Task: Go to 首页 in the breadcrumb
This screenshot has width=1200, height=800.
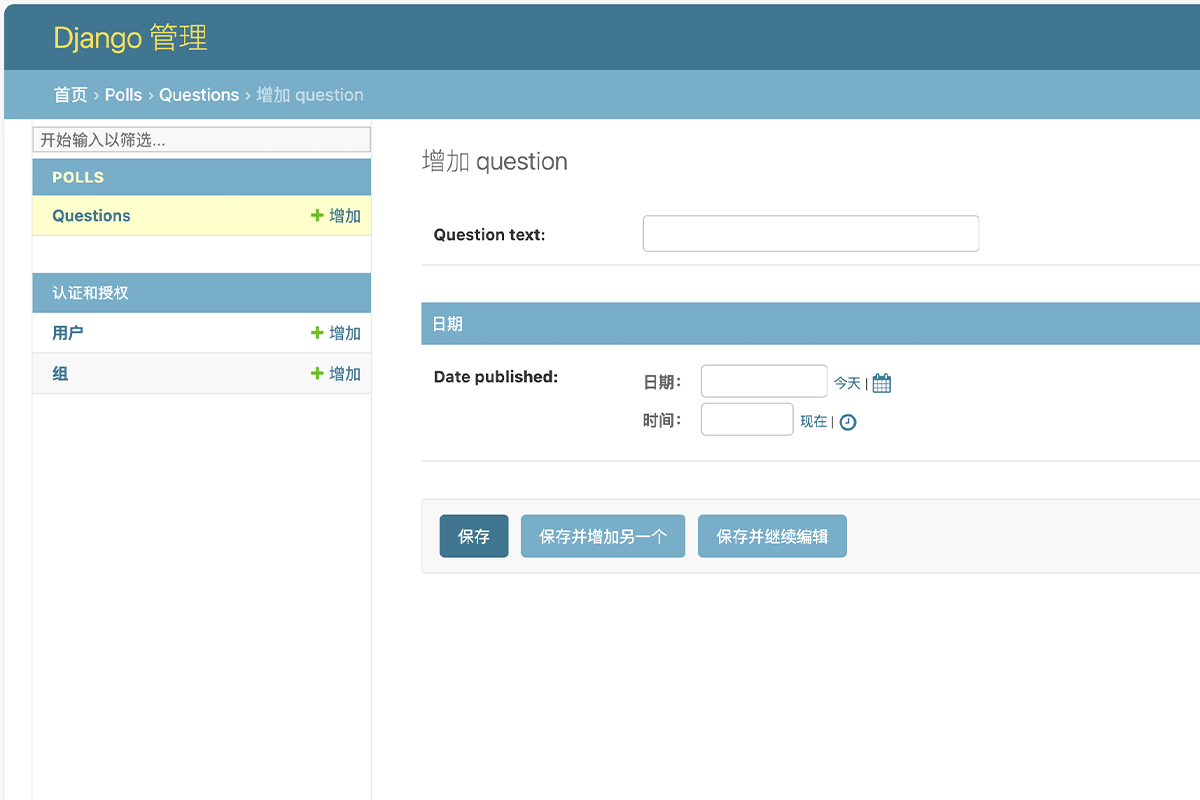Action: point(70,95)
